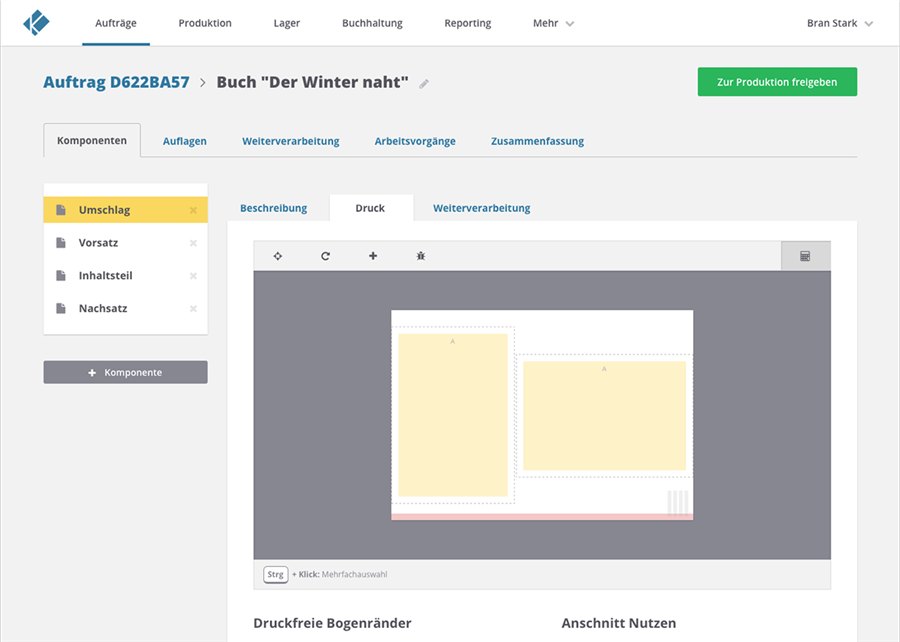Click the plus add icon in canvas toolbar
Screen dimensions: 900x642
(x=373, y=256)
